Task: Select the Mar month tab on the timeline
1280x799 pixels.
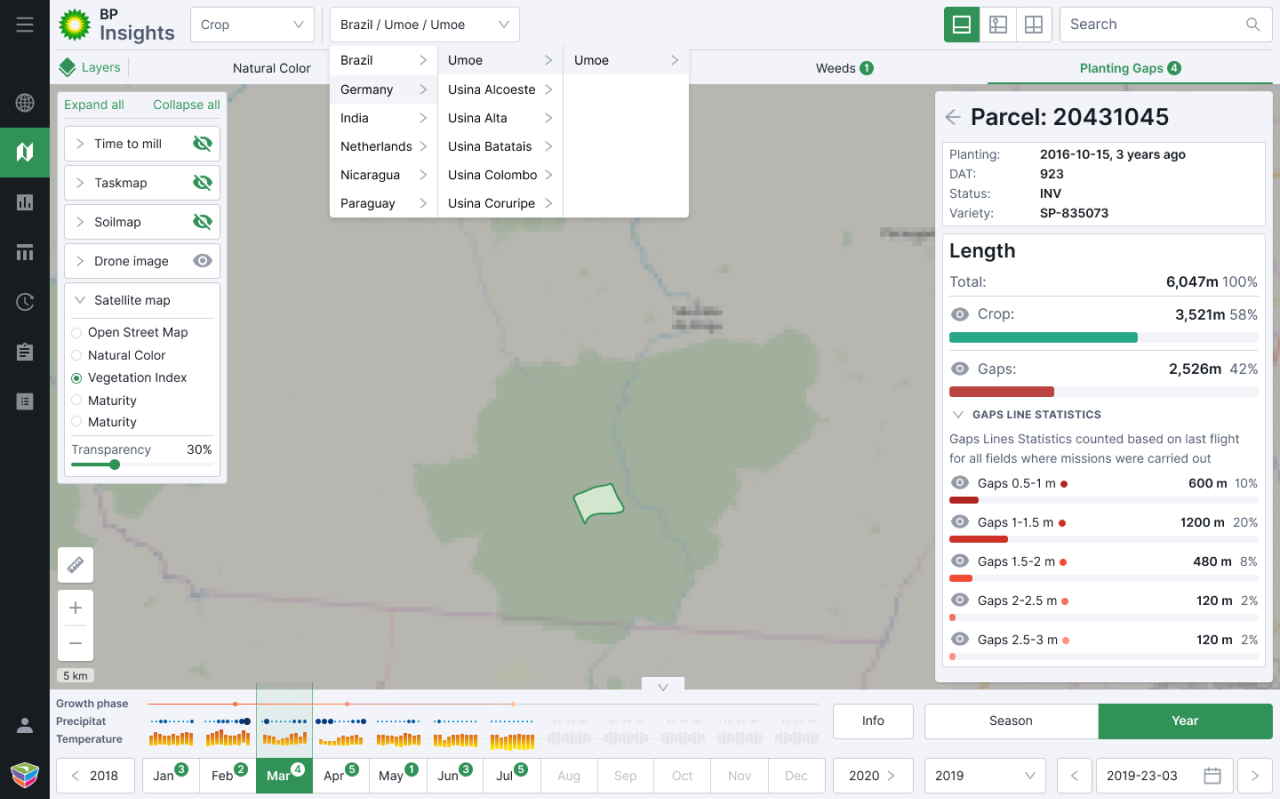Action: coord(284,775)
